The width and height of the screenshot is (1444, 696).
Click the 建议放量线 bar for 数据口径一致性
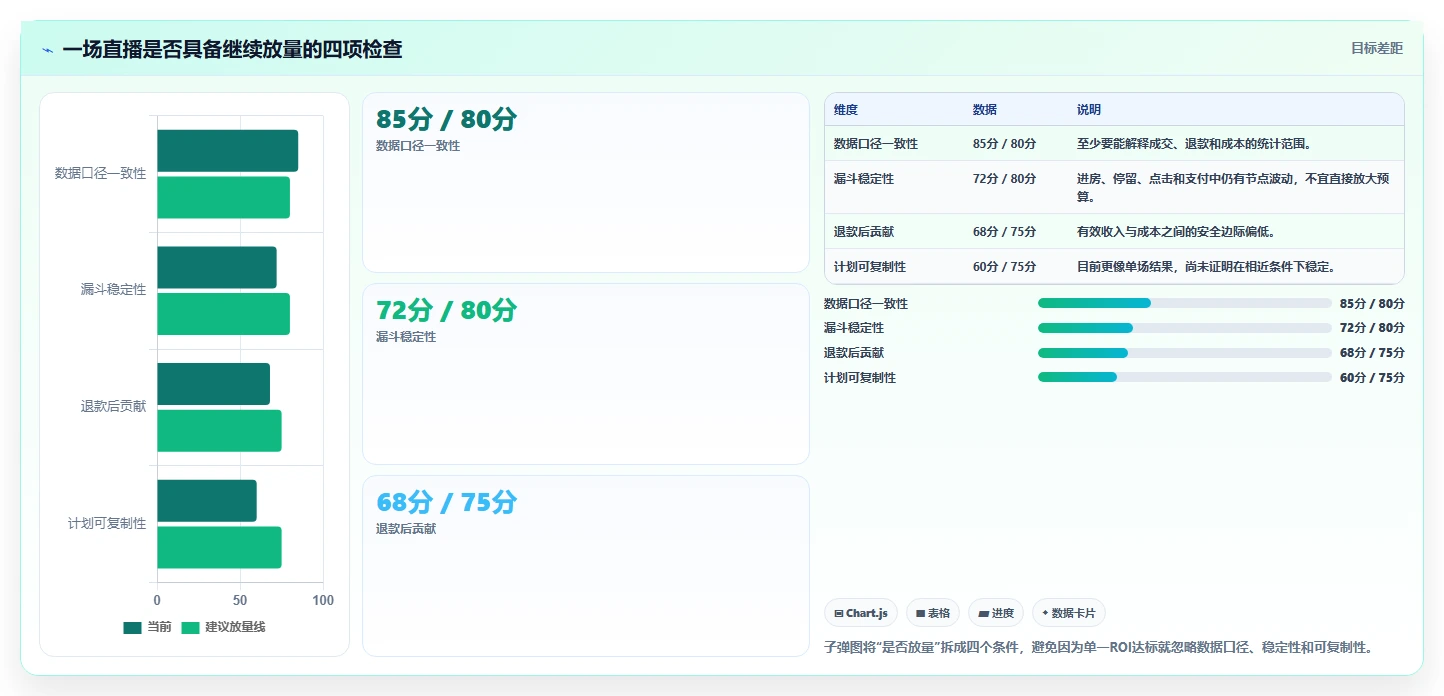tap(223, 197)
